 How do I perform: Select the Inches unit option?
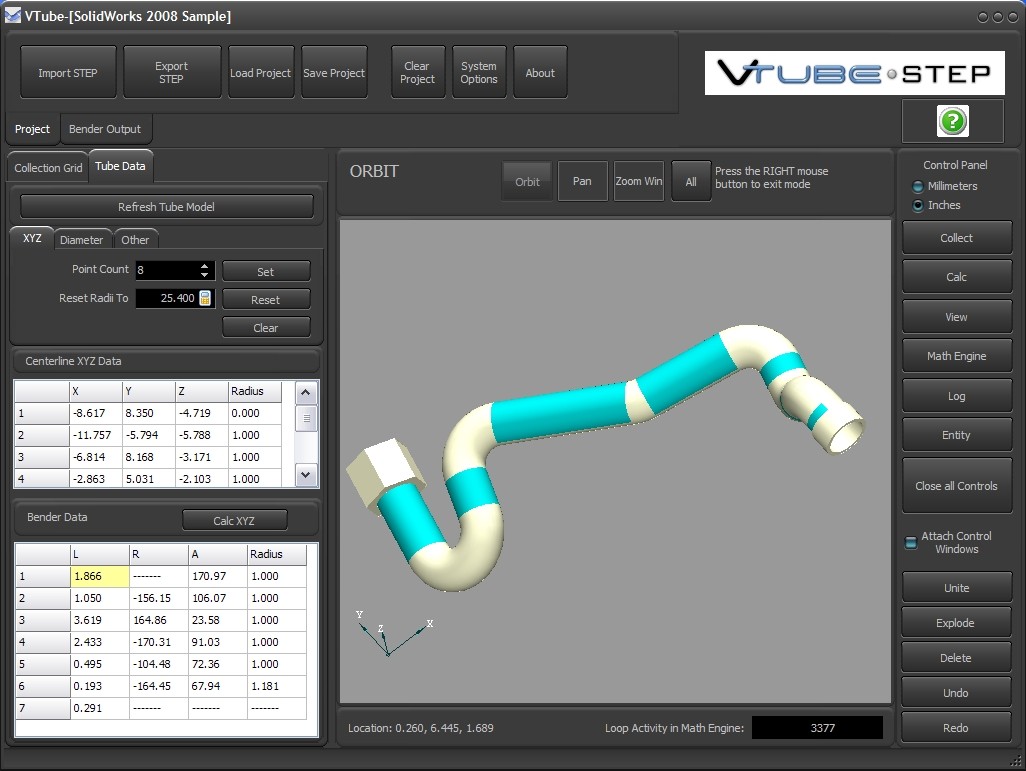click(x=919, y=206)
